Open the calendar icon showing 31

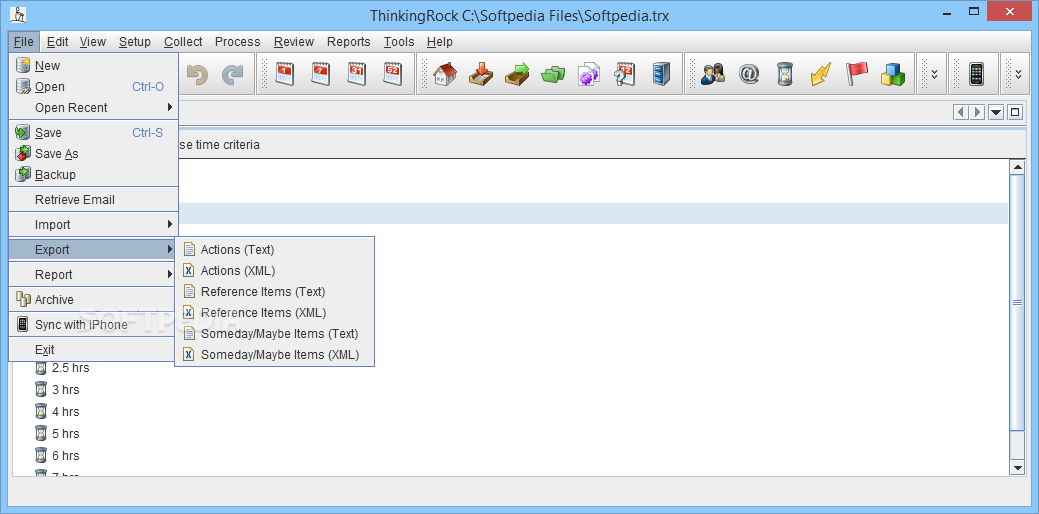click(356, 74)
